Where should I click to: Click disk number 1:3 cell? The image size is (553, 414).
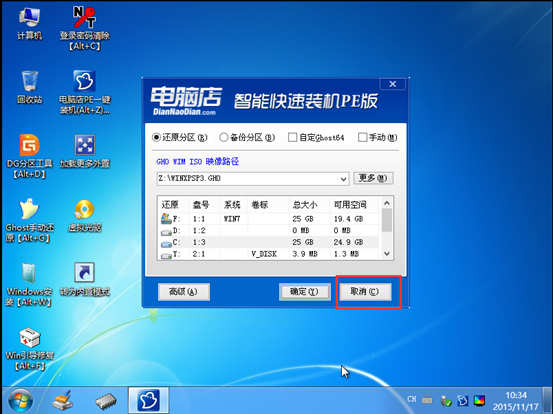pos(199,242)
